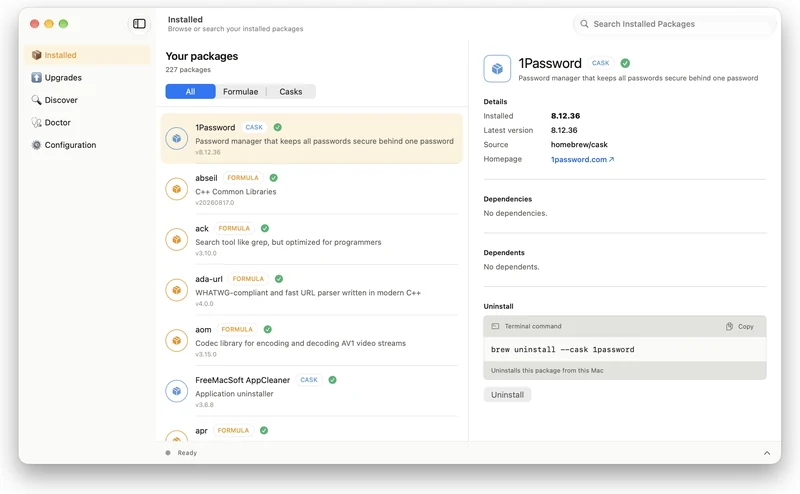Select the ack package name

point(202,228)
